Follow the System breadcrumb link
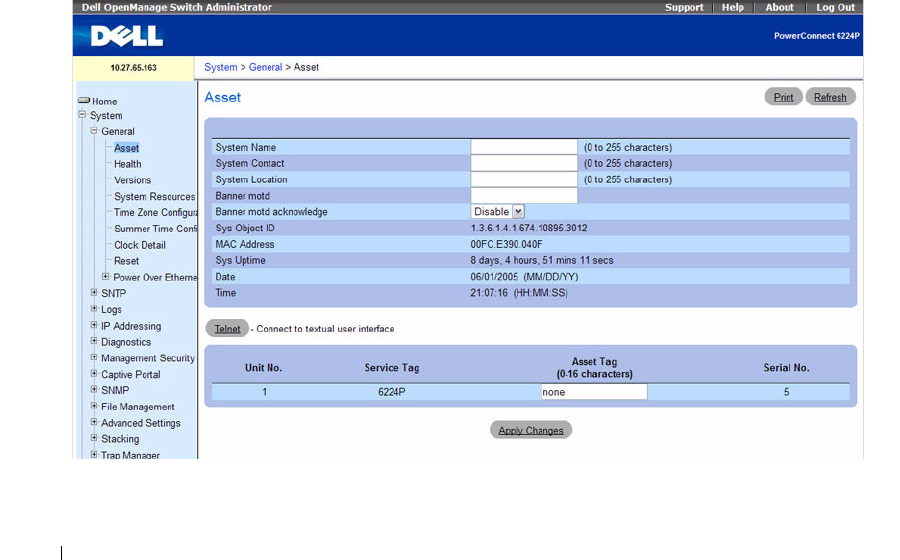 (220, 67)
